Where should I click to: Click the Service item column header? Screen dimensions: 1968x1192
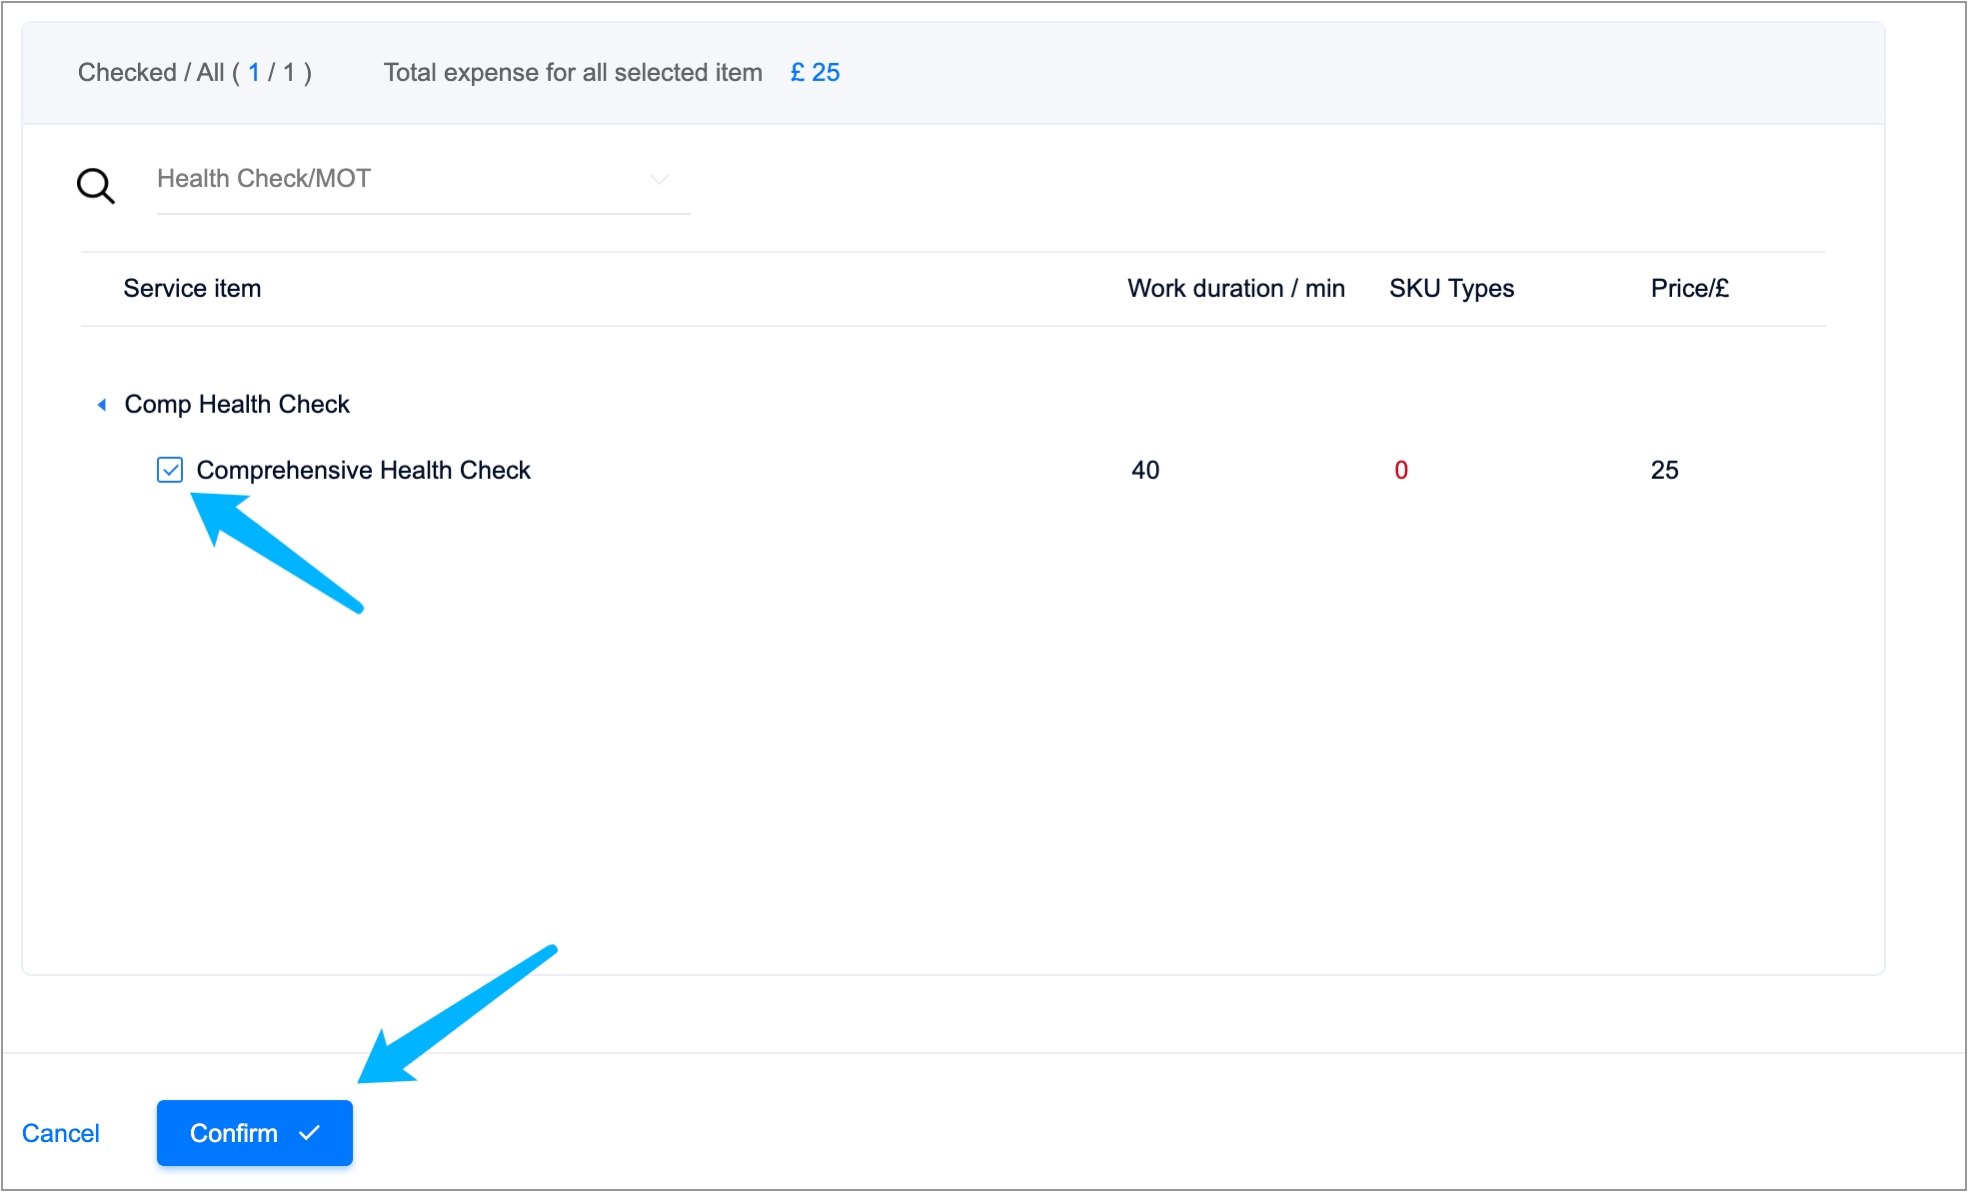coord(192,289)
